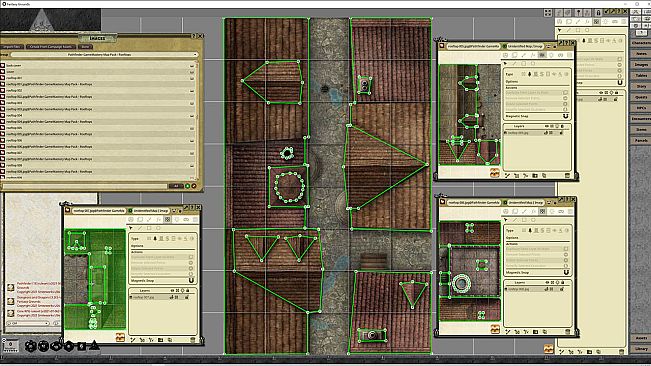Toggle fullscreen icon in top main toolbar

point(548,12)
